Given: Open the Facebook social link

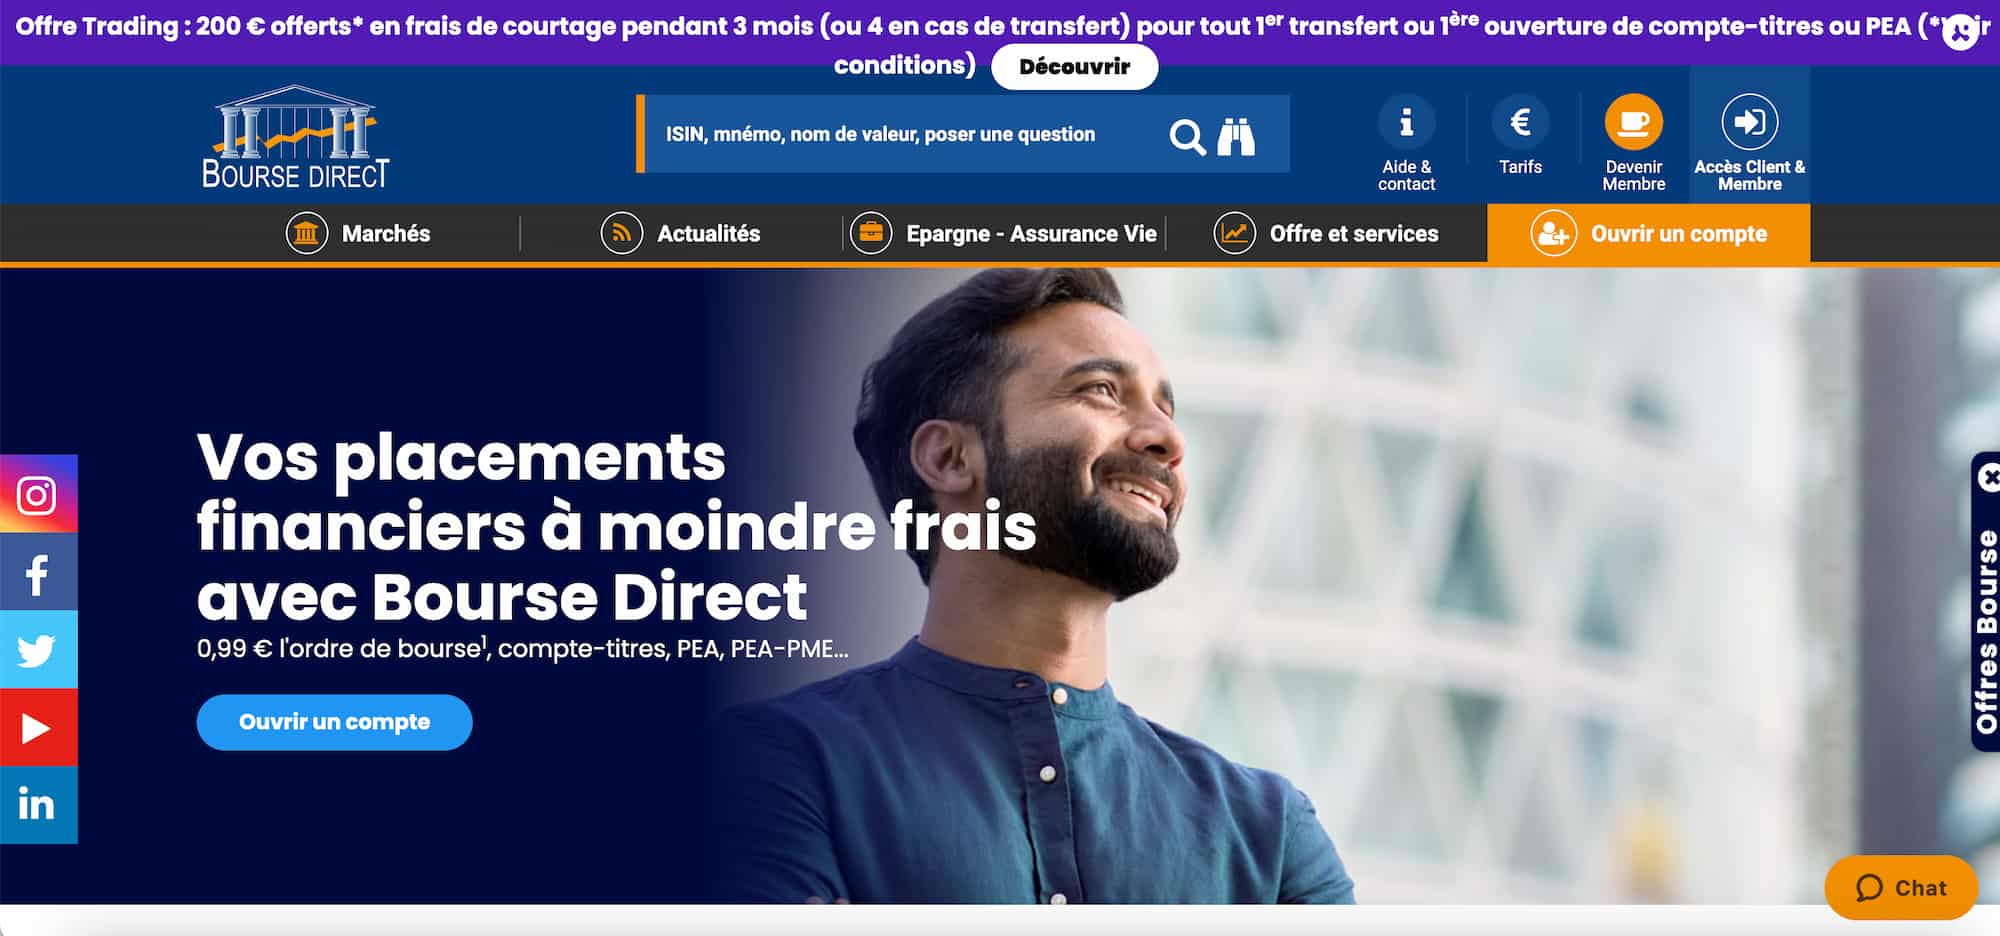Looking at the screenshot, I should click(x=38, y=572).
